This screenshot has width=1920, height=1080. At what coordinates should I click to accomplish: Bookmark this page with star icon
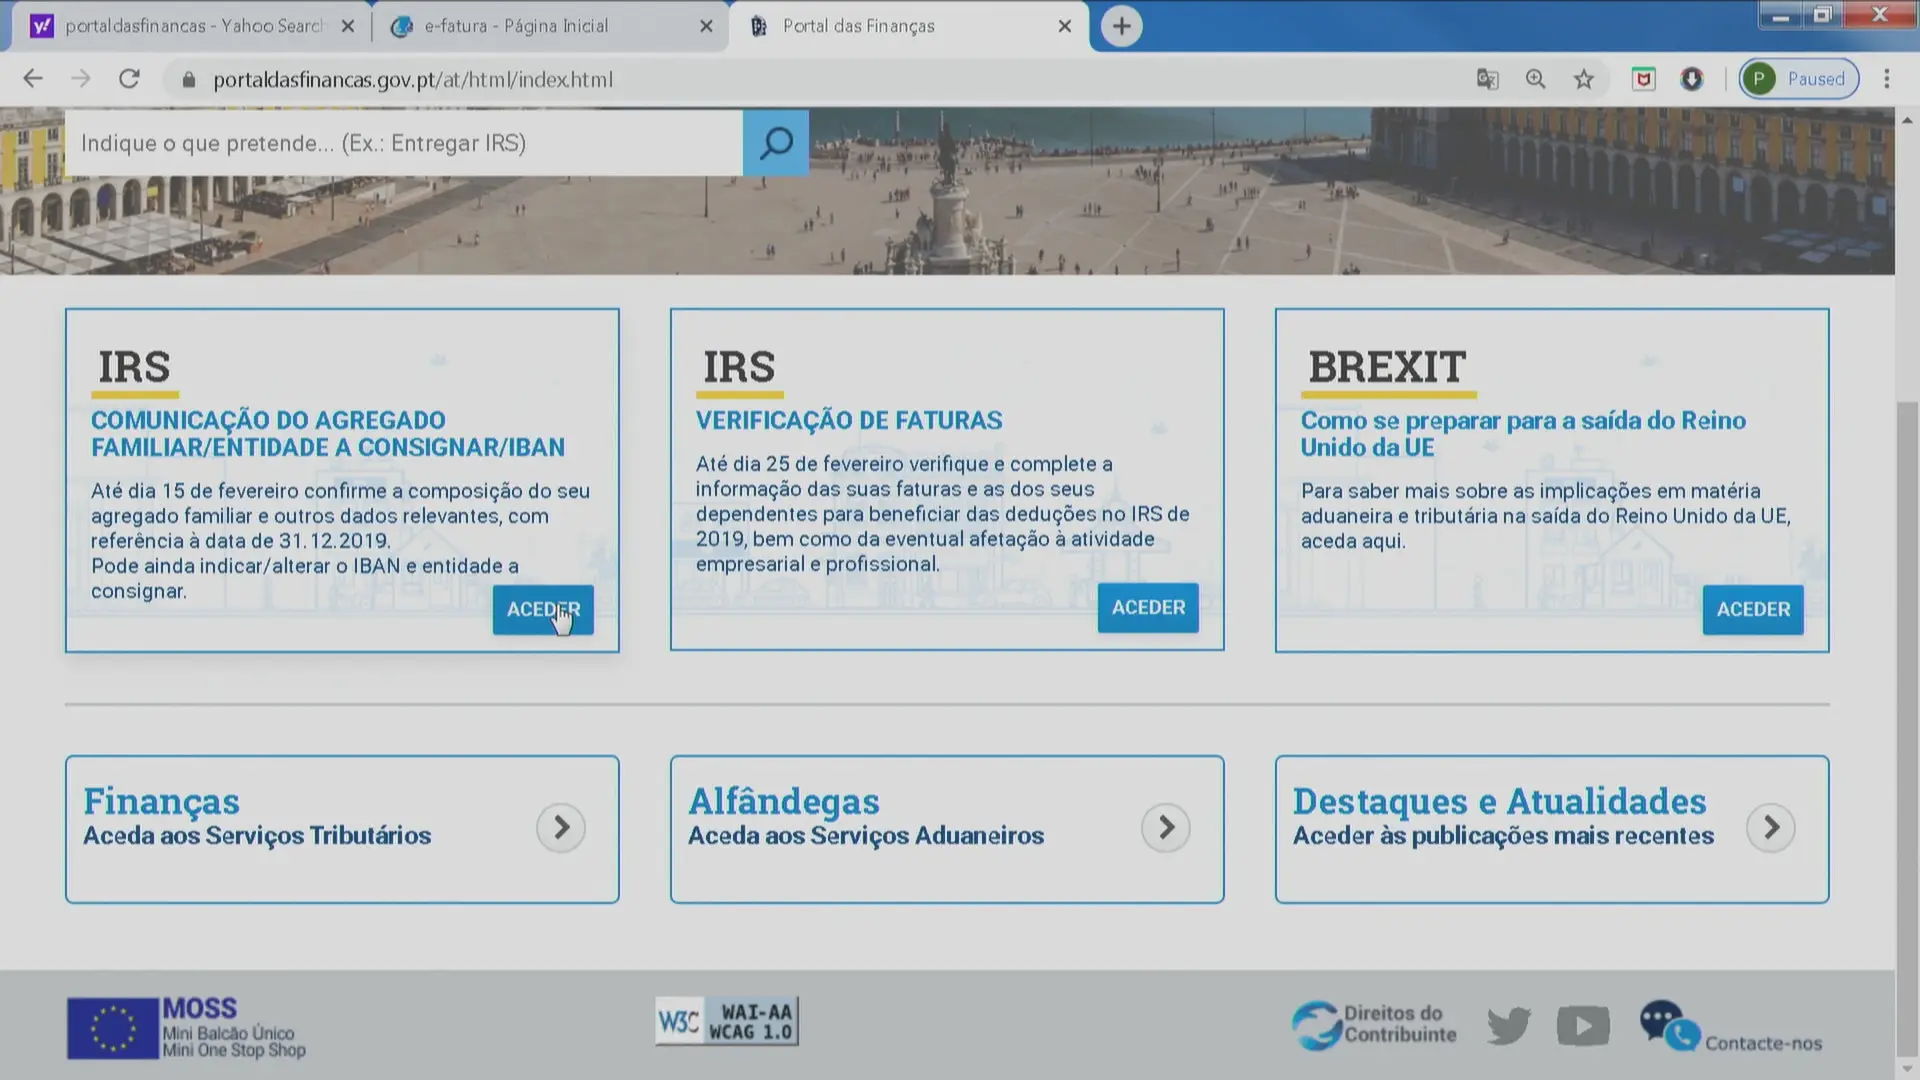(1583, 79)
